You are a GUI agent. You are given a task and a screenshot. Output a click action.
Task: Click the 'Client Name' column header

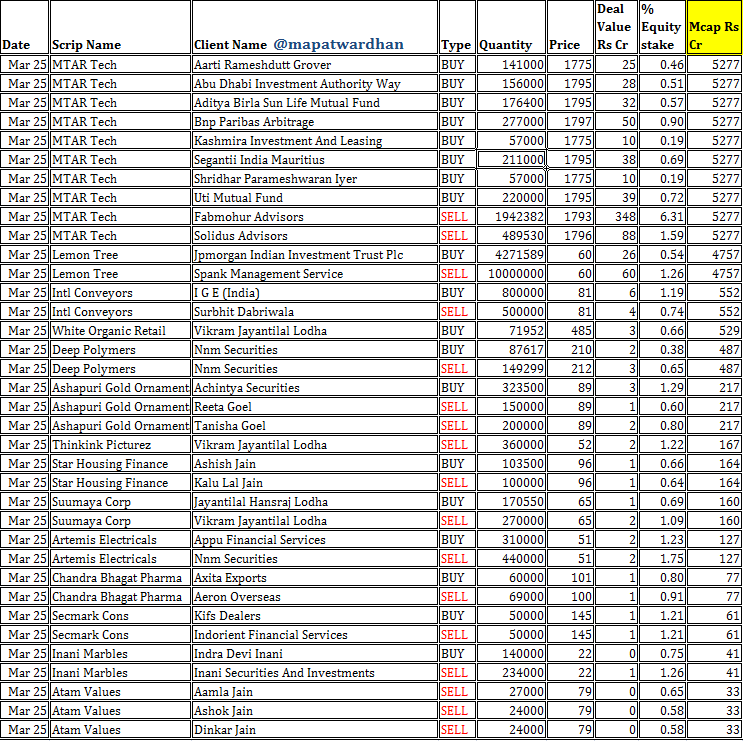click(x=315, y=27)
